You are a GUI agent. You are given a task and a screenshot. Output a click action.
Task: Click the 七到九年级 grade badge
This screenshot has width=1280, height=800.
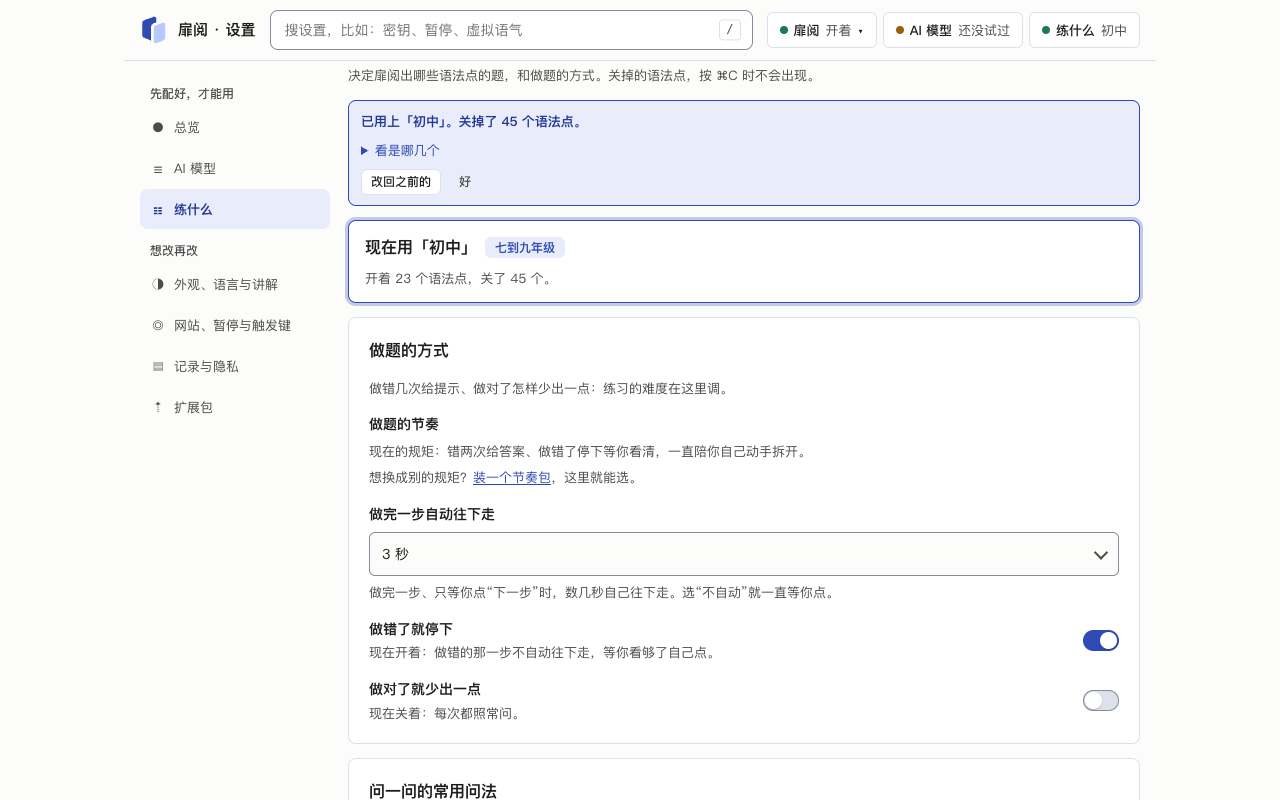(x=525, y=248)
